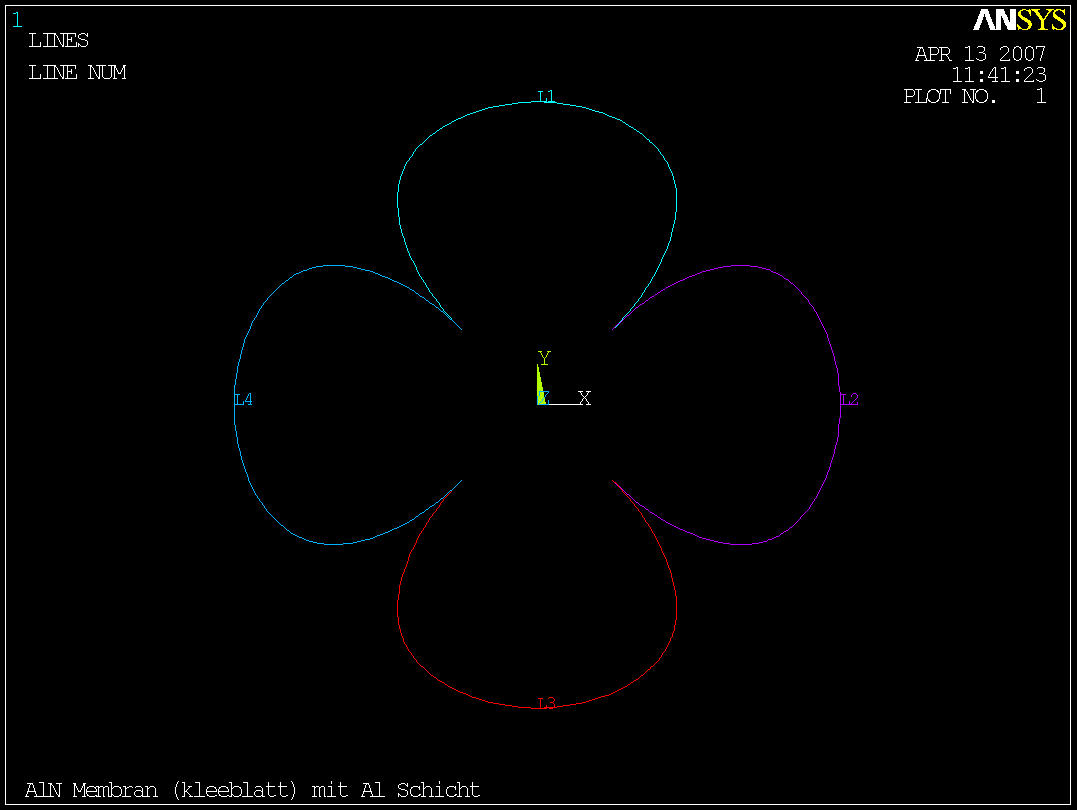This screenshot has width=1077, height=810.
Task: Click the time stamp 11:41:23
Action: [x=999, y=74]
